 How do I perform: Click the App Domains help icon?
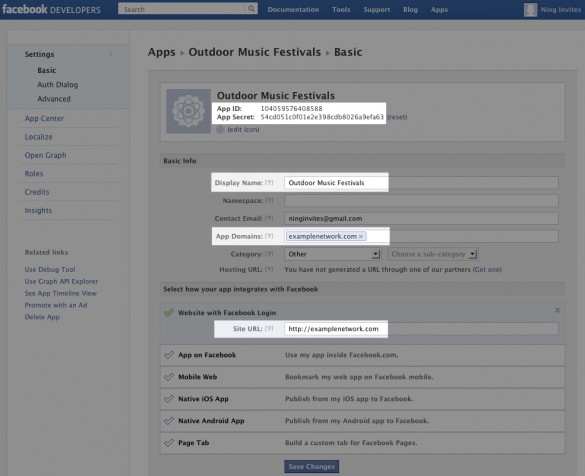point(269,236)
